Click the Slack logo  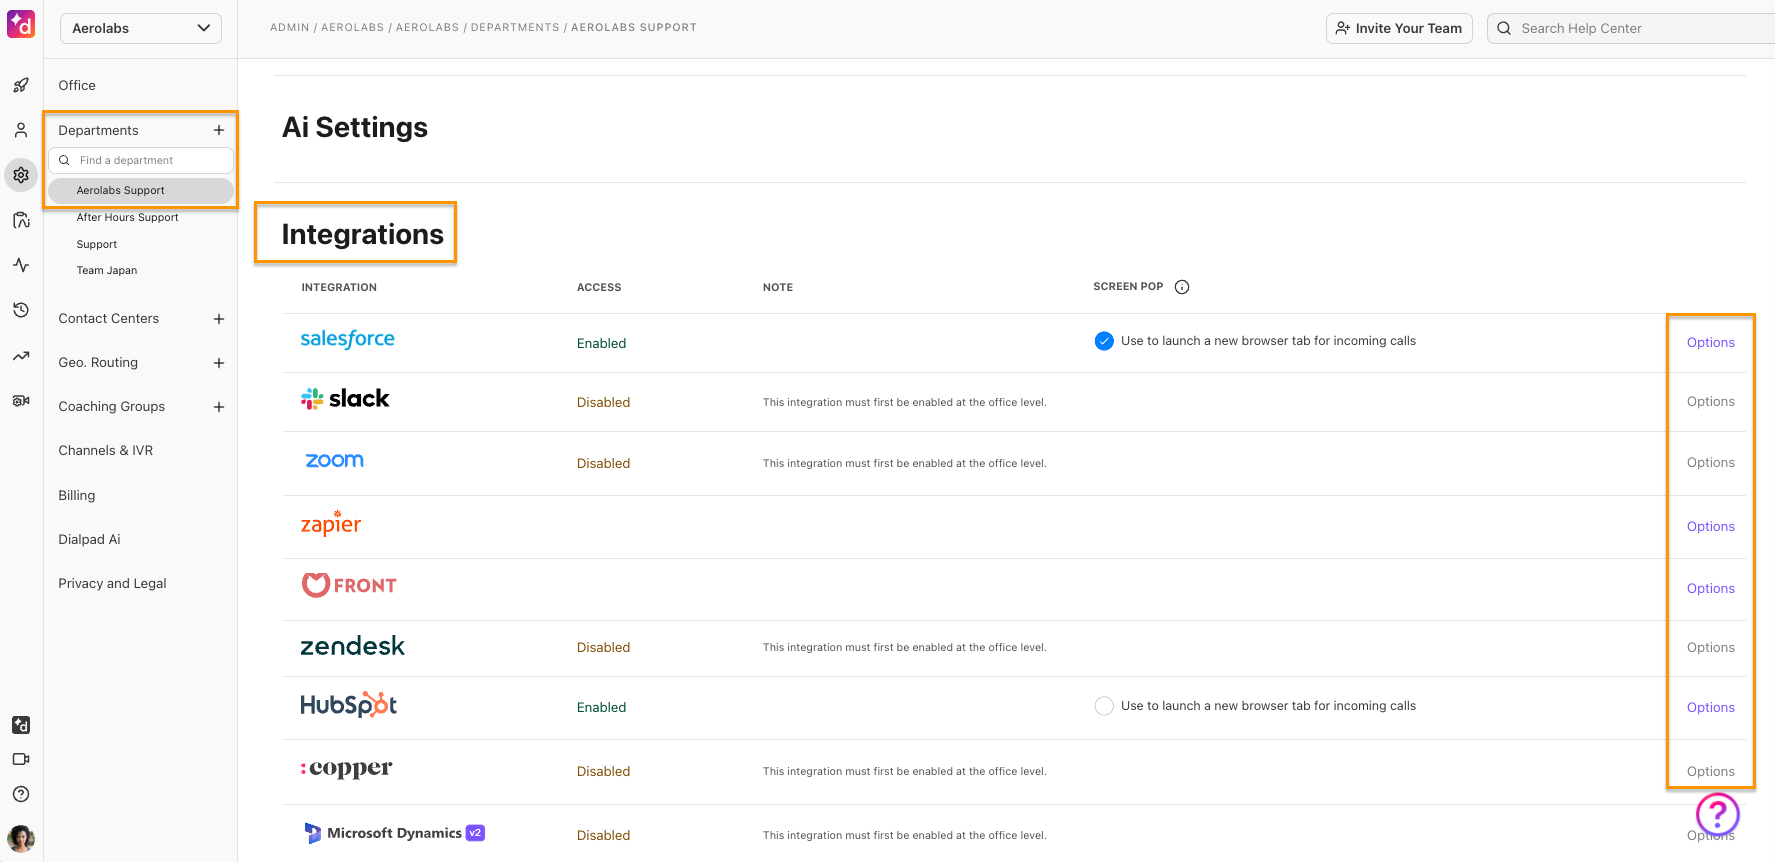coord(345,399)
